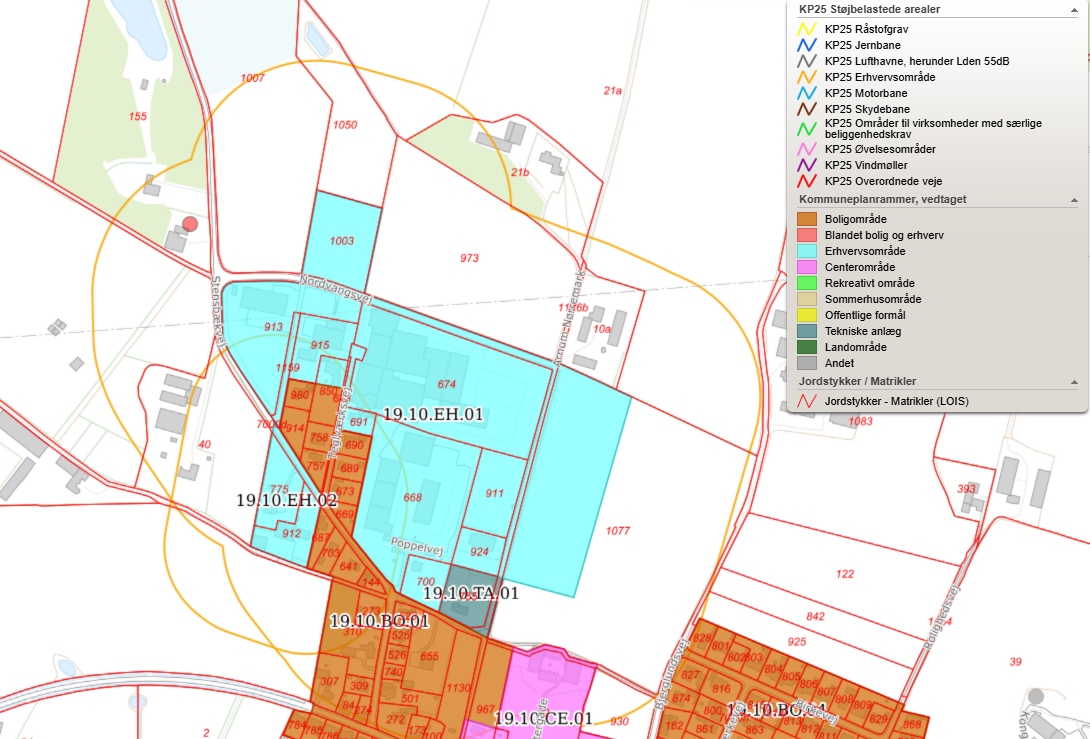Collapse the Jordstykker / Matrikler section

point(1074,382)
